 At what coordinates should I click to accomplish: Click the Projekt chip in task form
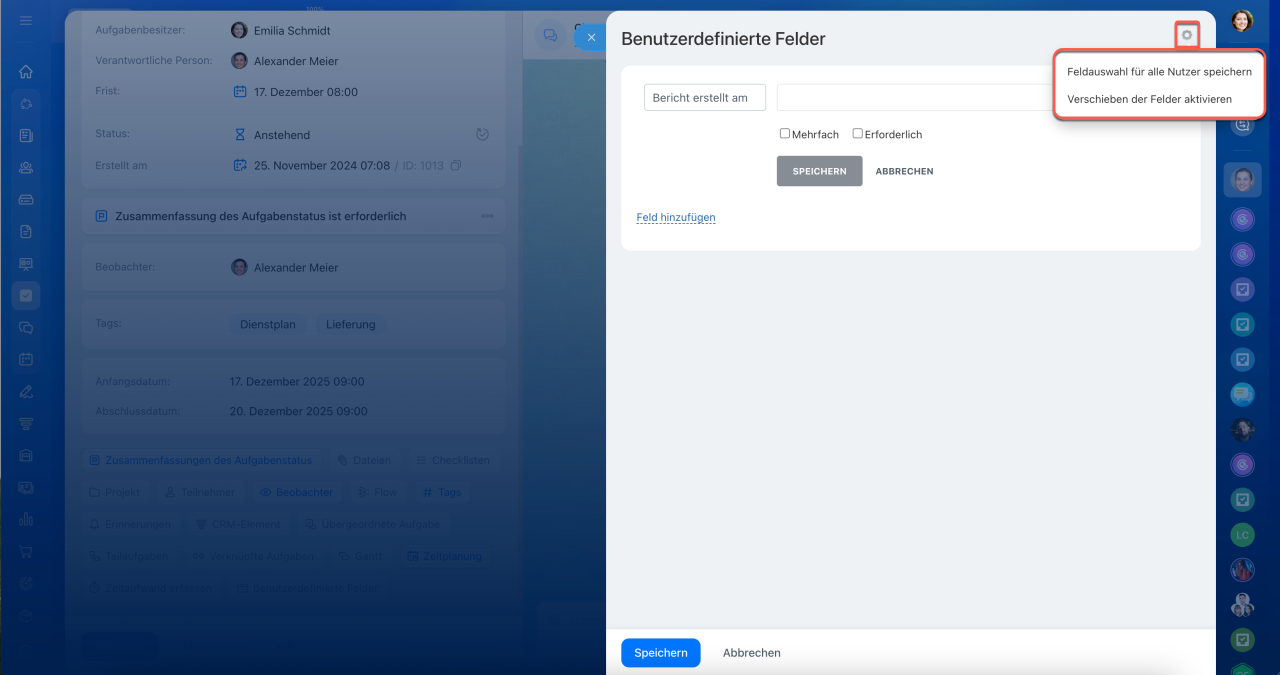coord(115,492)
